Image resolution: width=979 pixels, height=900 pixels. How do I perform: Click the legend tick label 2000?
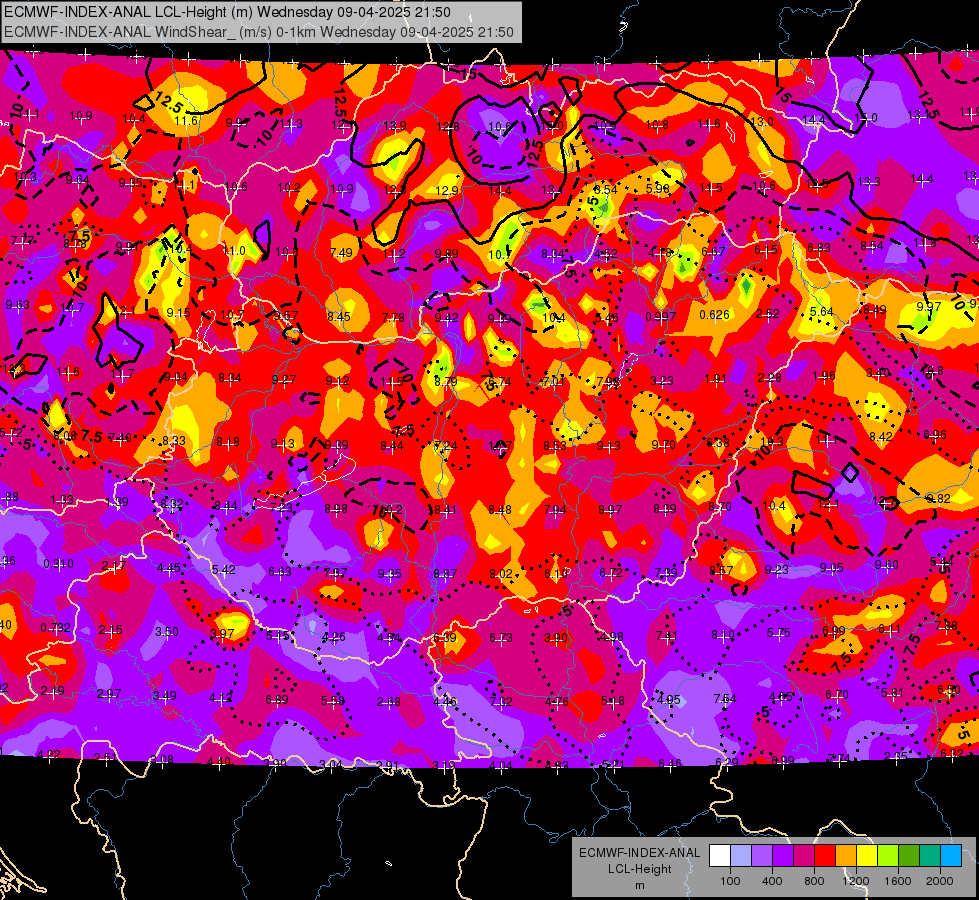tap(940, 881)
